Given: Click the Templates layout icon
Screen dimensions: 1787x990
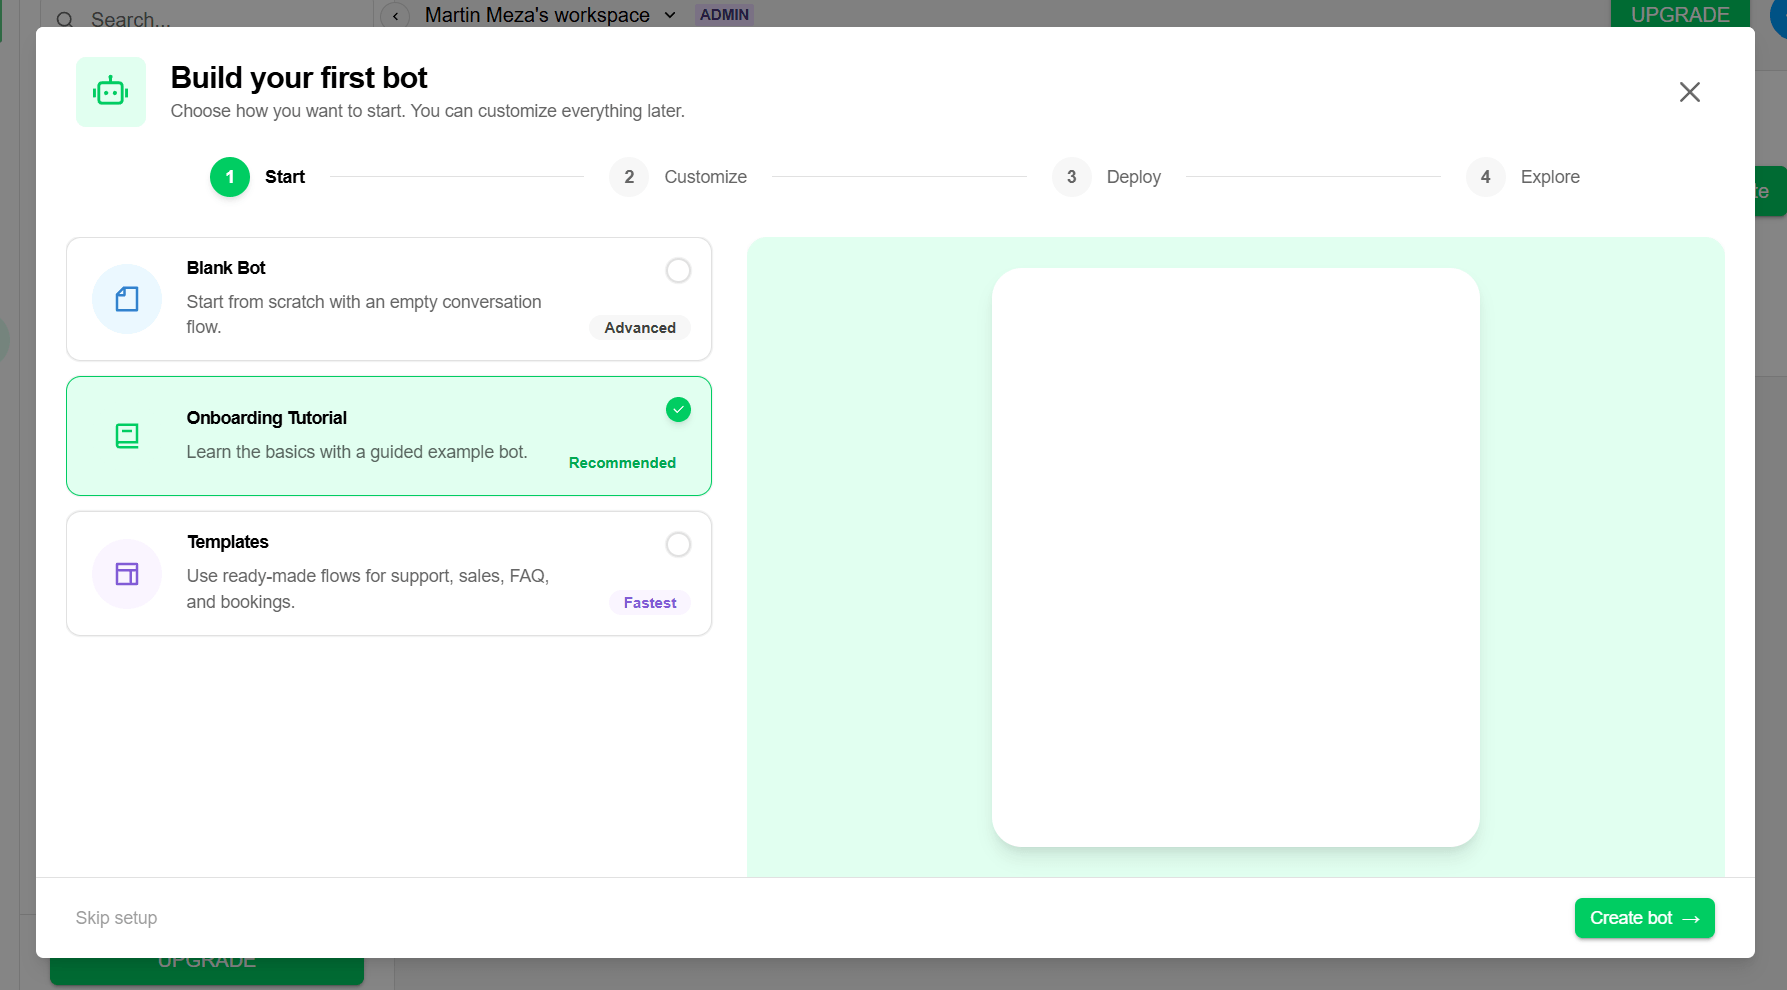Looking at the screenshot, I should point(127,574).
